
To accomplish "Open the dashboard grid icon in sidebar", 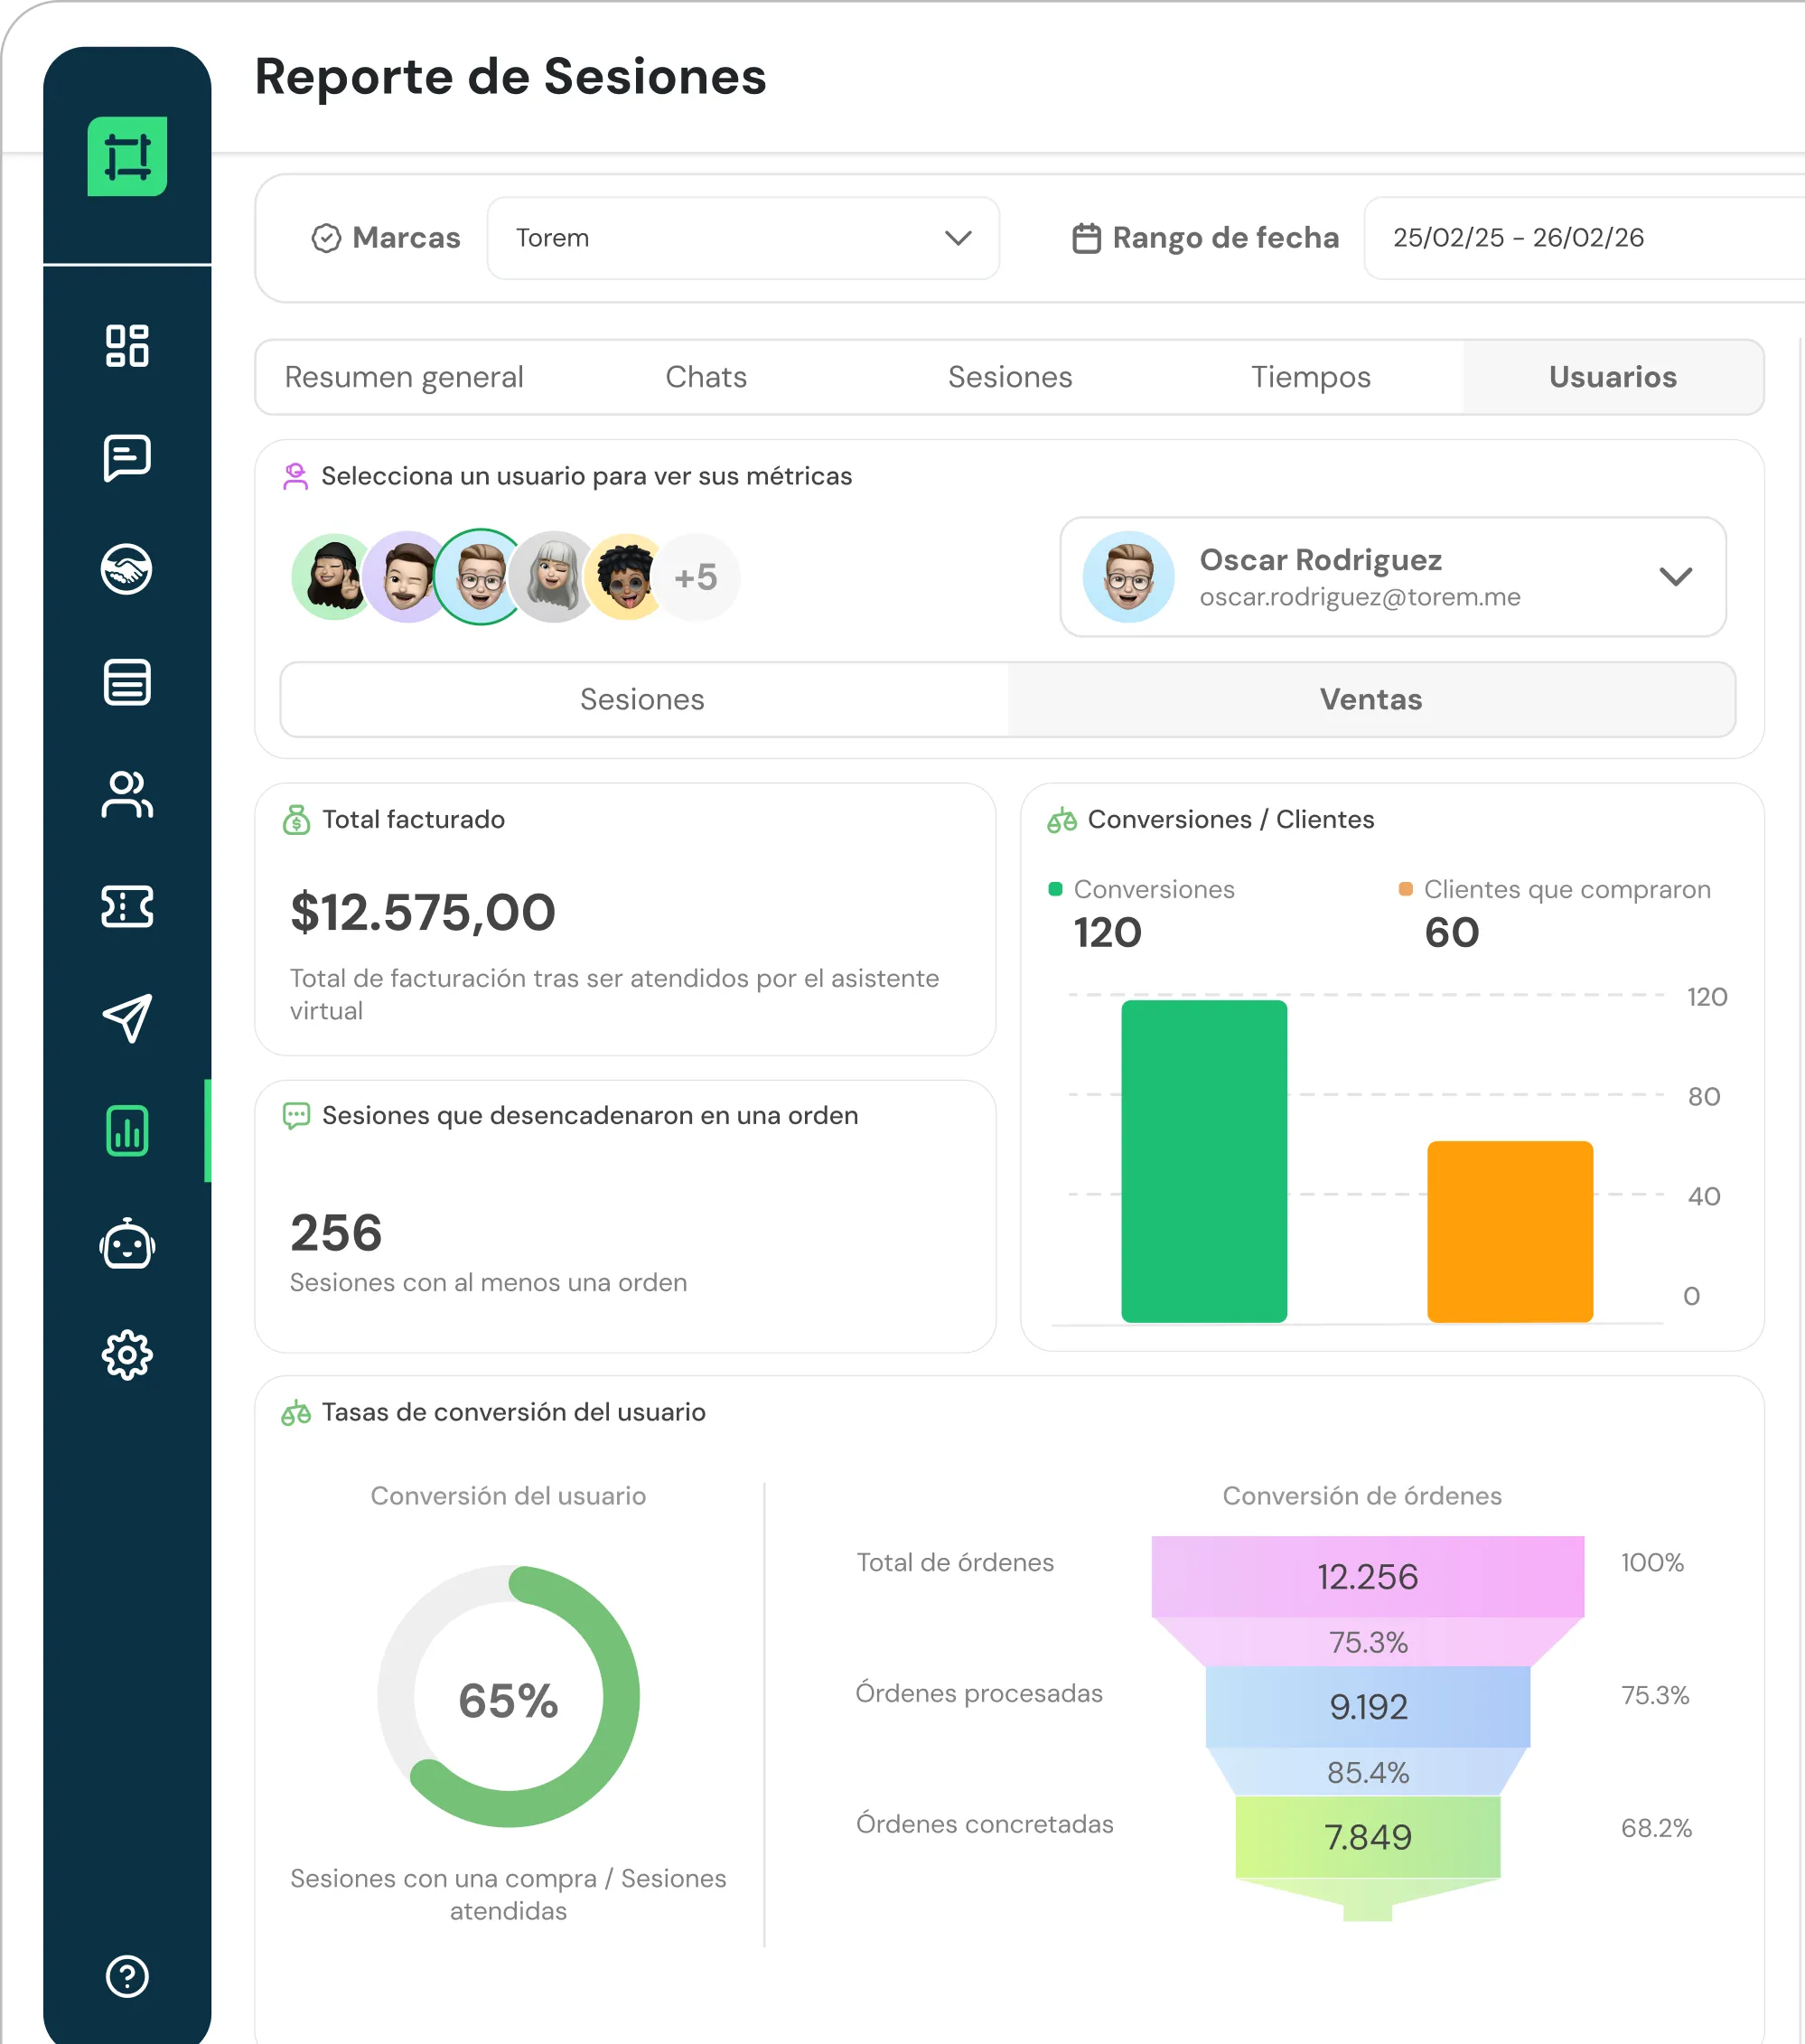I will (x=127, y=346).
